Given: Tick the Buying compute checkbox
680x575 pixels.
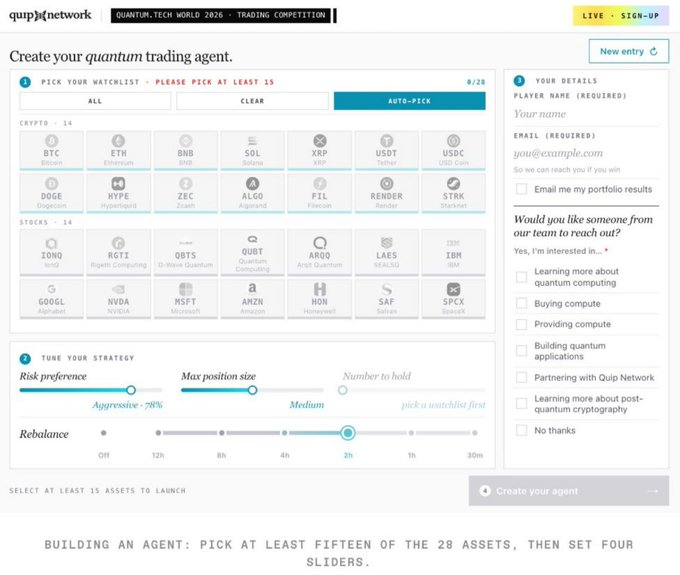Looking at the screenshot, I should 522,303.
